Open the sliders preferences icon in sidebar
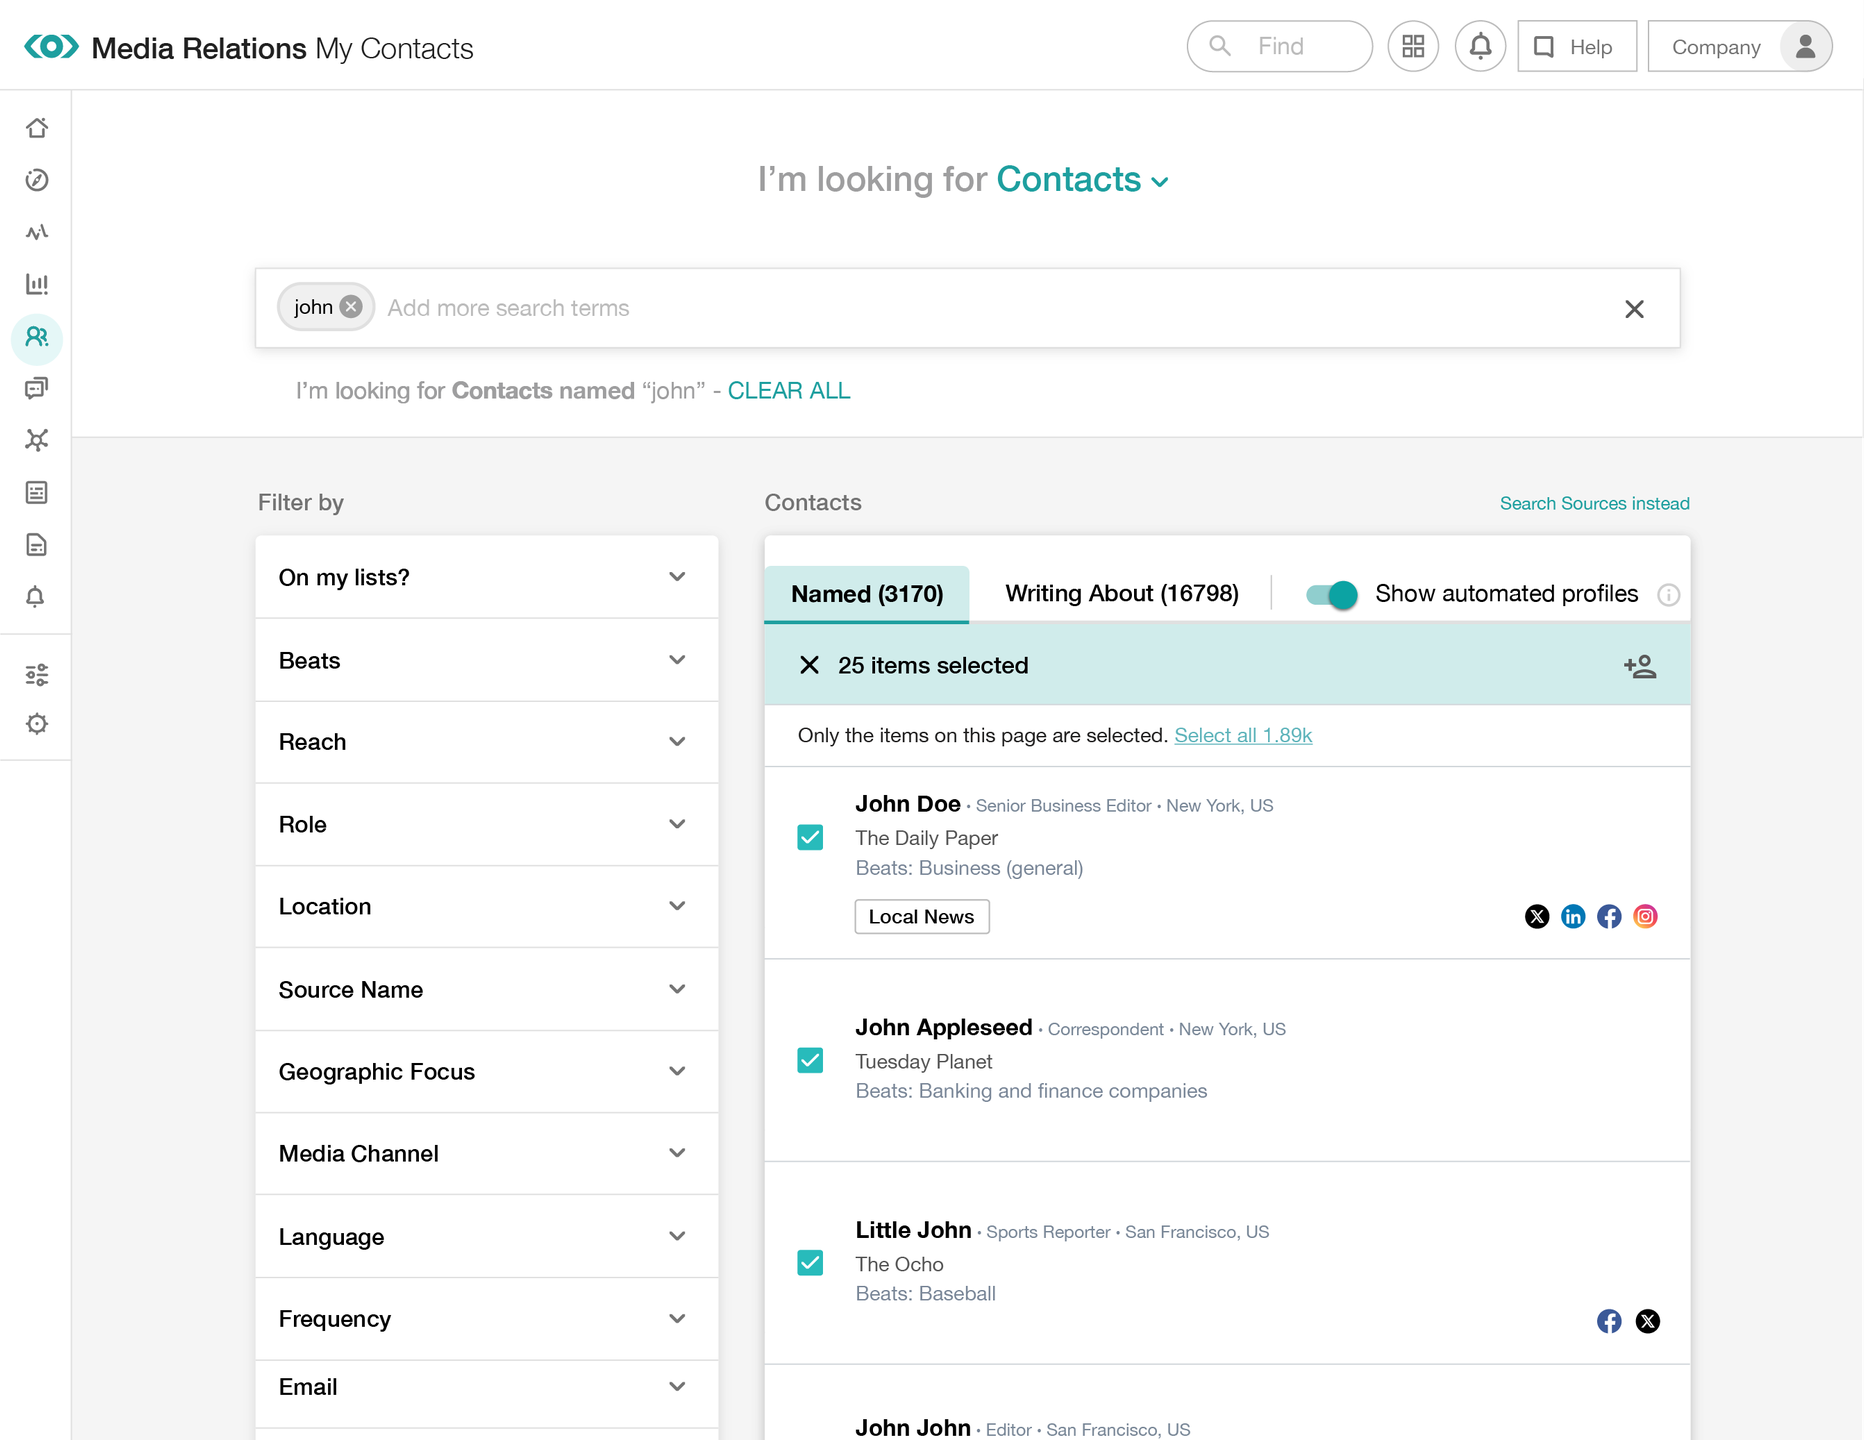1864x1440 pixels. (37, 675)
